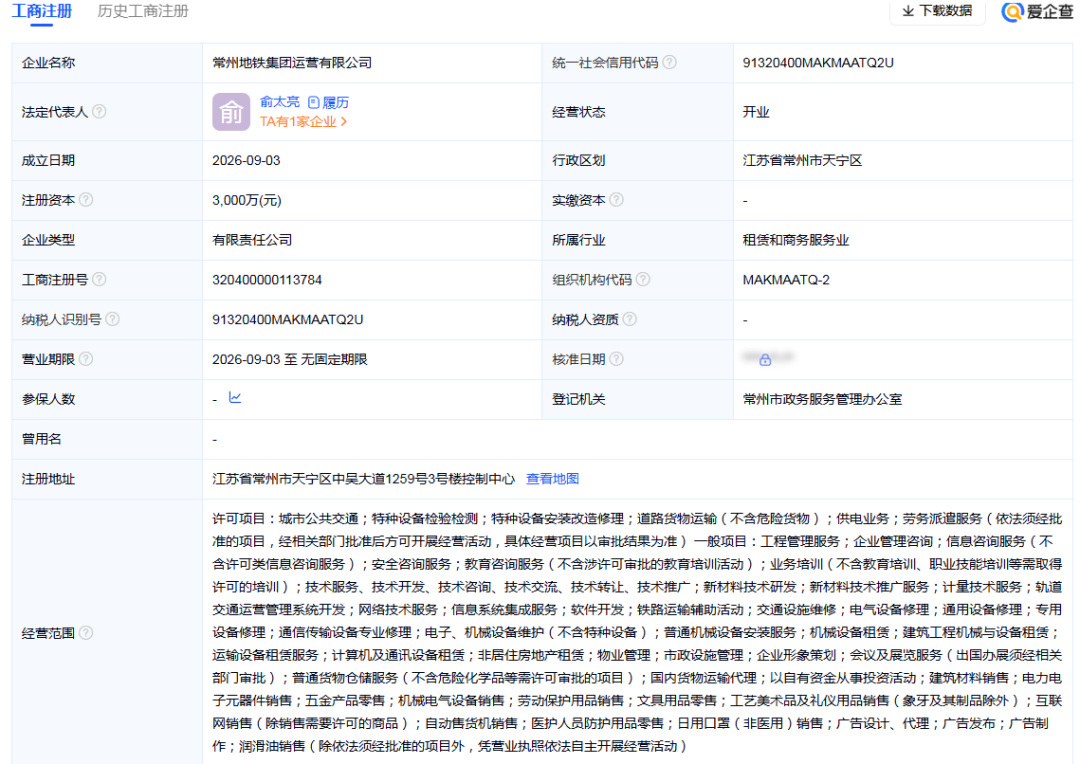Click the help icon beside 营业期限
The width and height of the screenshot is (1080, 764).
point(86,358)
